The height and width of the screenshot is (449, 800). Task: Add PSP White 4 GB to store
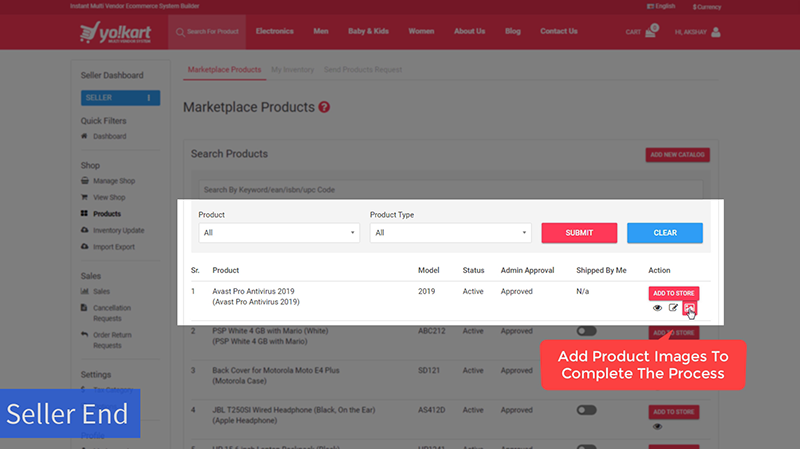pyautogui.click(x=673, y=333)
